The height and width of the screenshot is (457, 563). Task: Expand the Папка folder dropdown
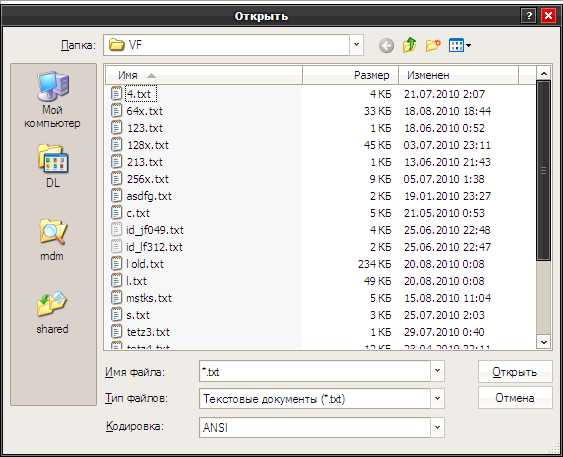[356, 45]
